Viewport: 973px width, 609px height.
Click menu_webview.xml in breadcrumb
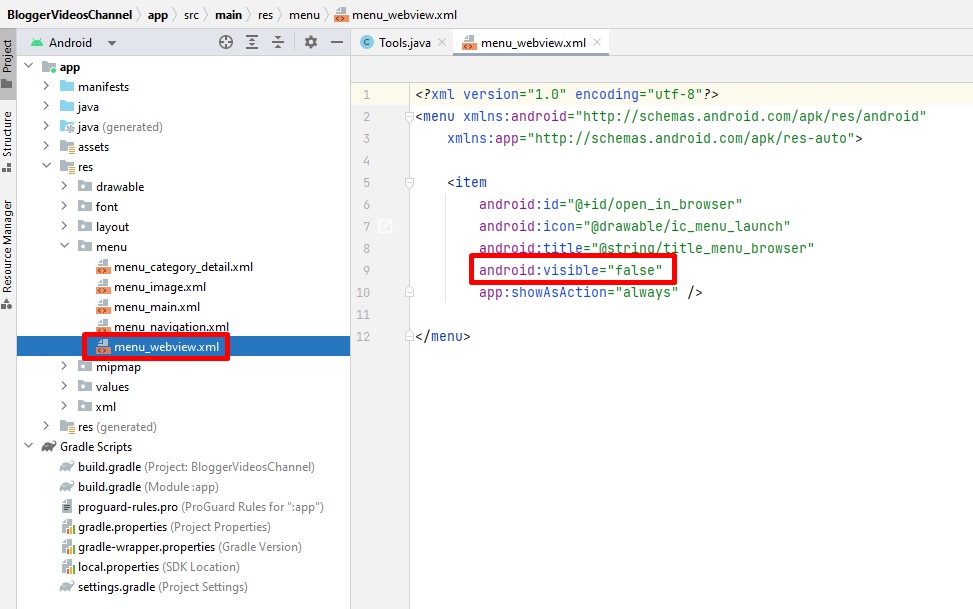405,14
